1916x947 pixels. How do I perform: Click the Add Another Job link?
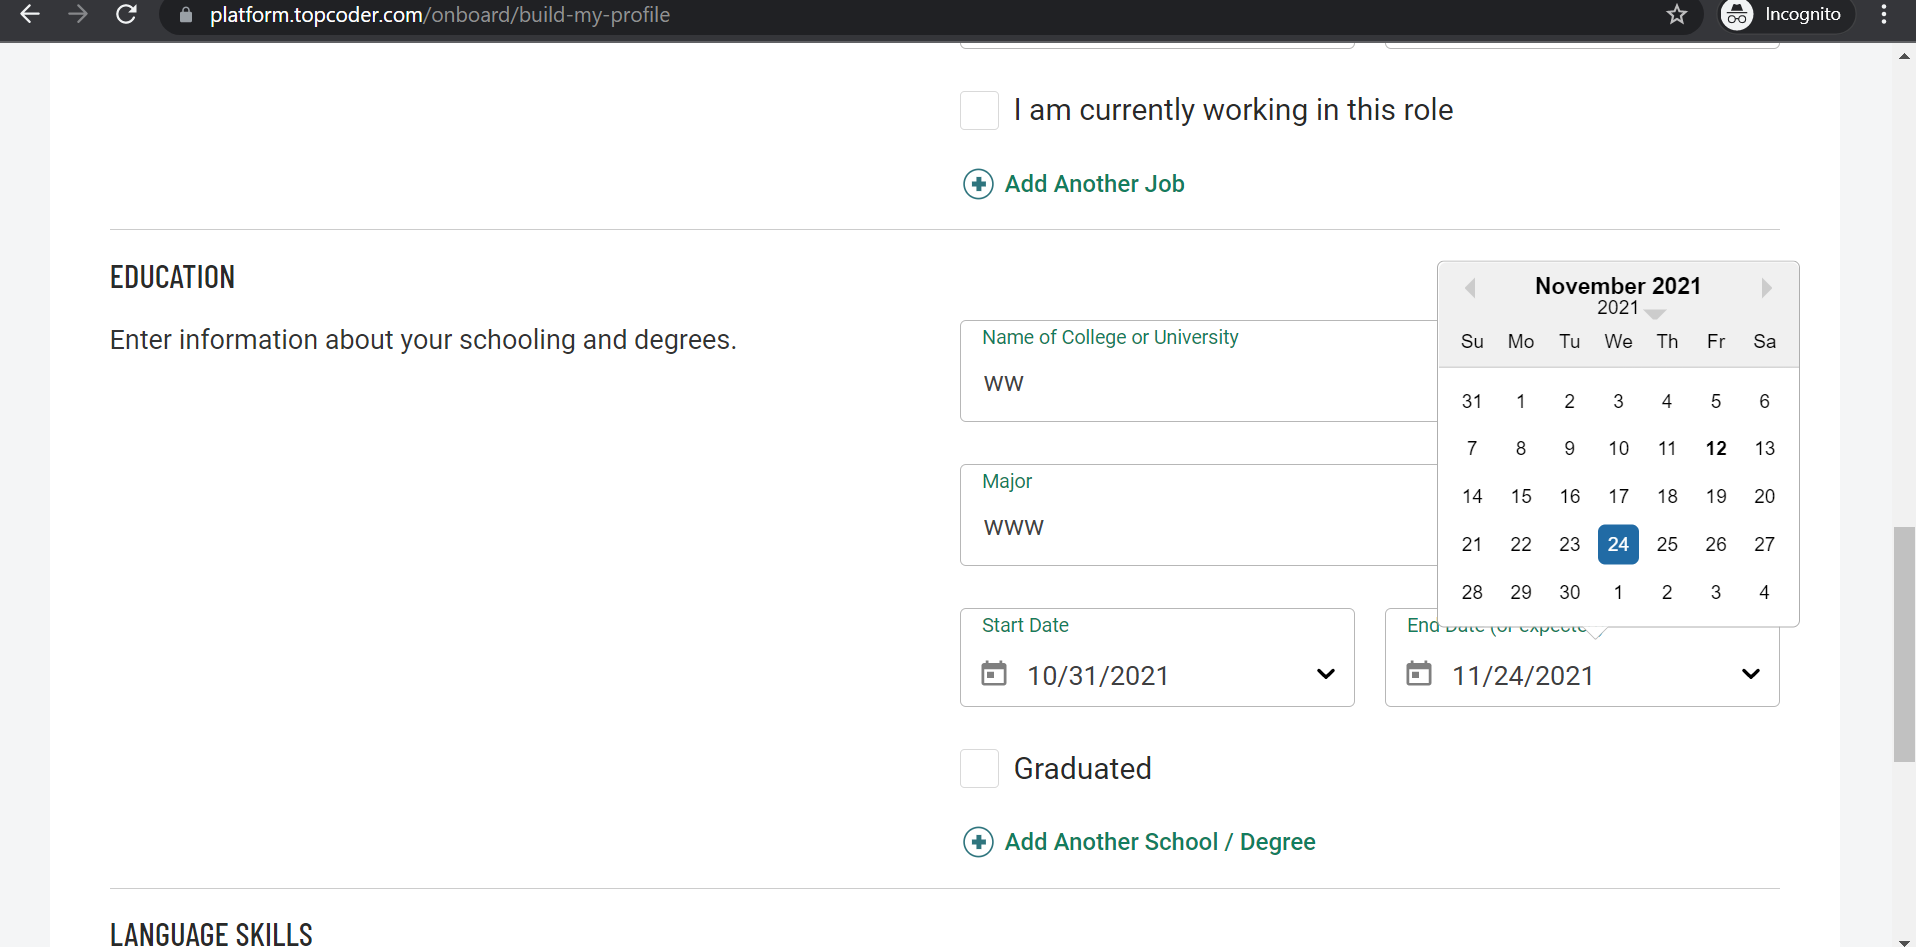1095,184
